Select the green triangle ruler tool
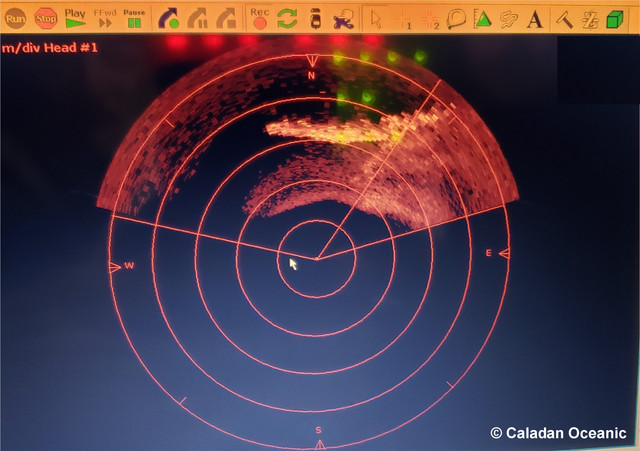This screenshot has height=451, width=640. click(x=482, y=19)
